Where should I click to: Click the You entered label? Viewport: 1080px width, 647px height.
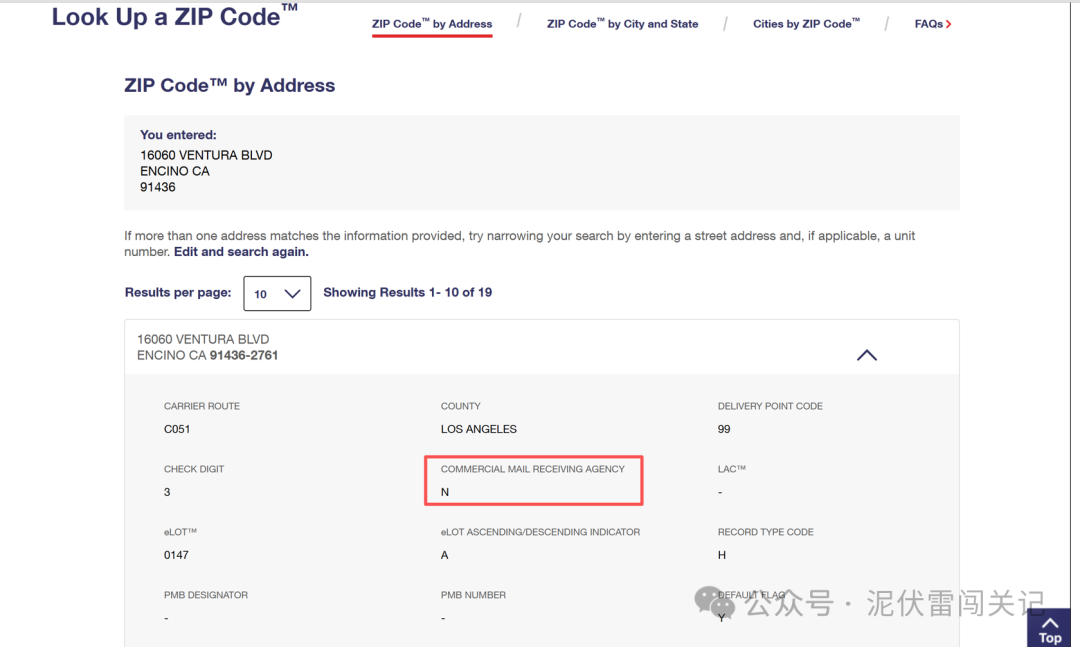(x=178, y=135)
